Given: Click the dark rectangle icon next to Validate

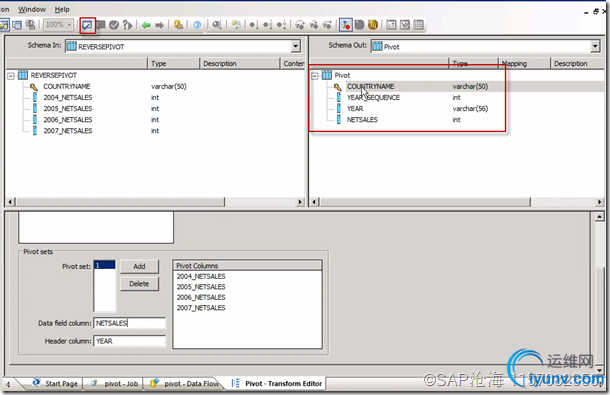Looking at the screenshot, I should (101, 25).
